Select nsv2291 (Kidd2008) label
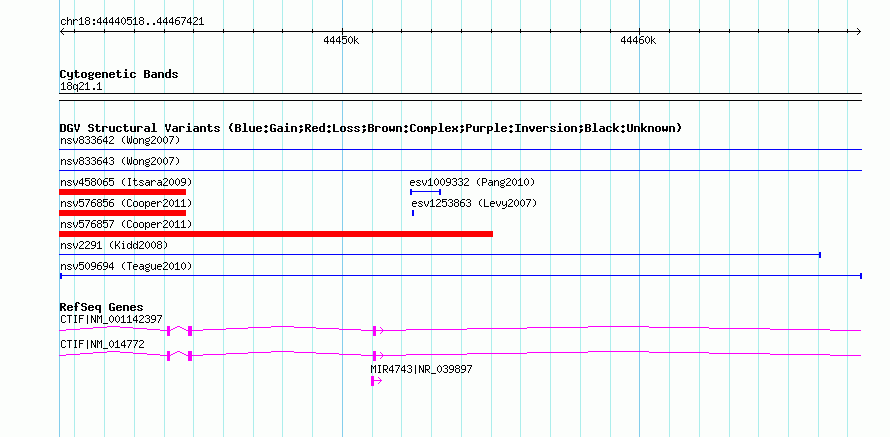Screen dimensions: 890x437 coord(114,245)
